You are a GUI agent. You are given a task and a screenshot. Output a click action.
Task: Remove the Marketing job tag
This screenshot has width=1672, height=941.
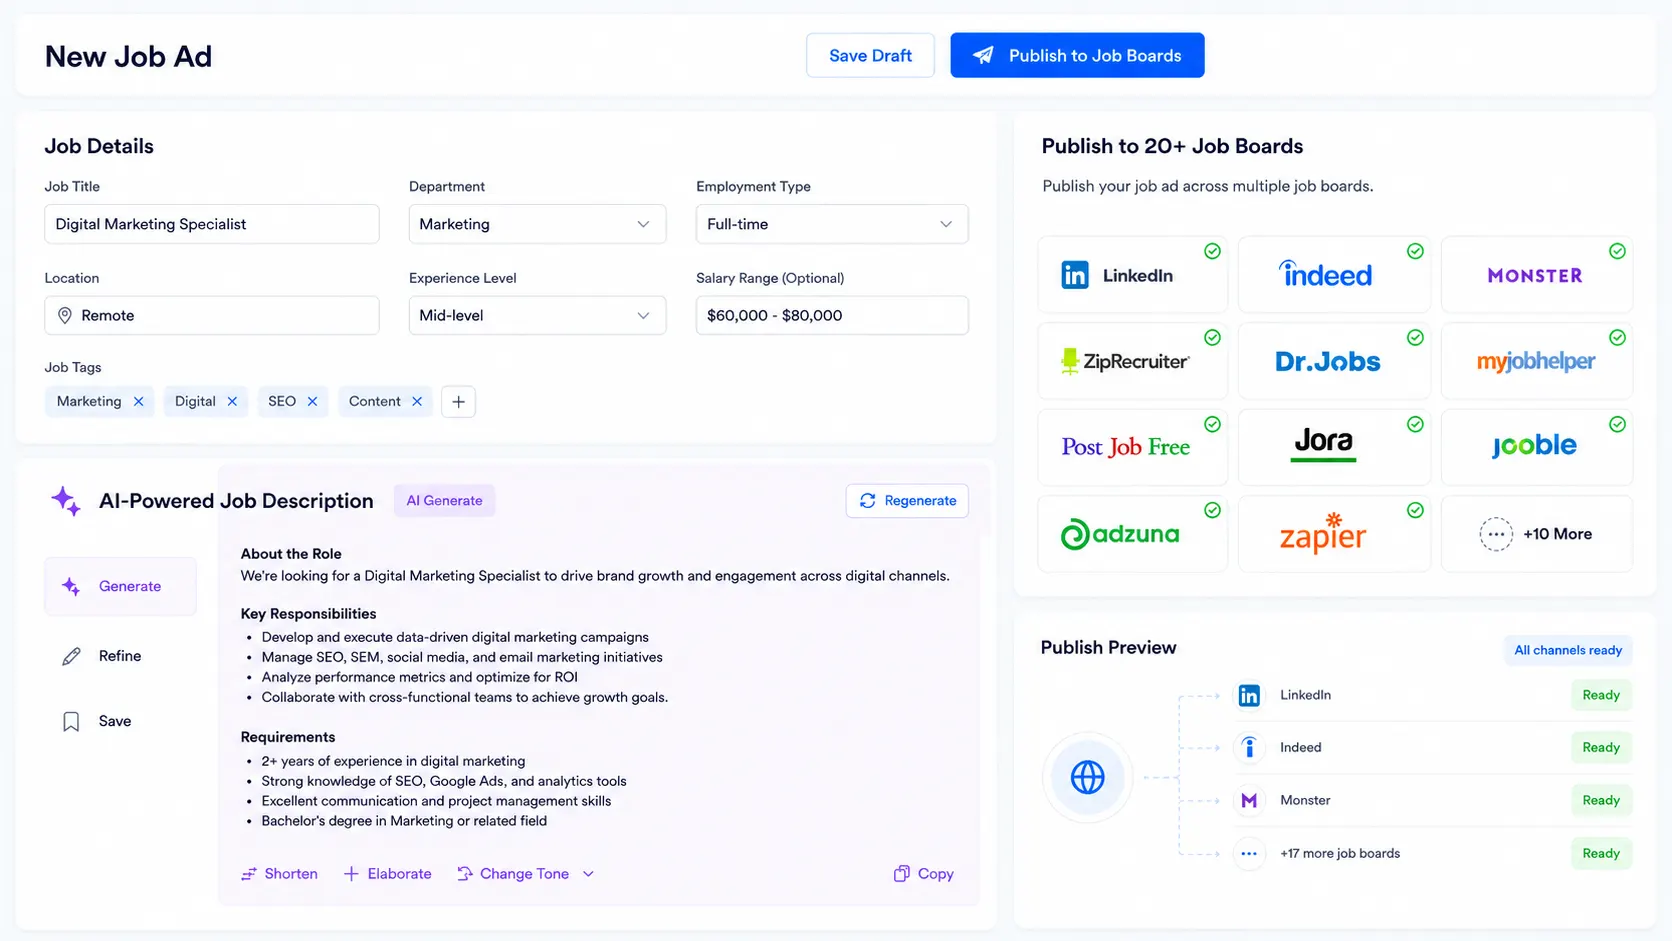point(139,401)
